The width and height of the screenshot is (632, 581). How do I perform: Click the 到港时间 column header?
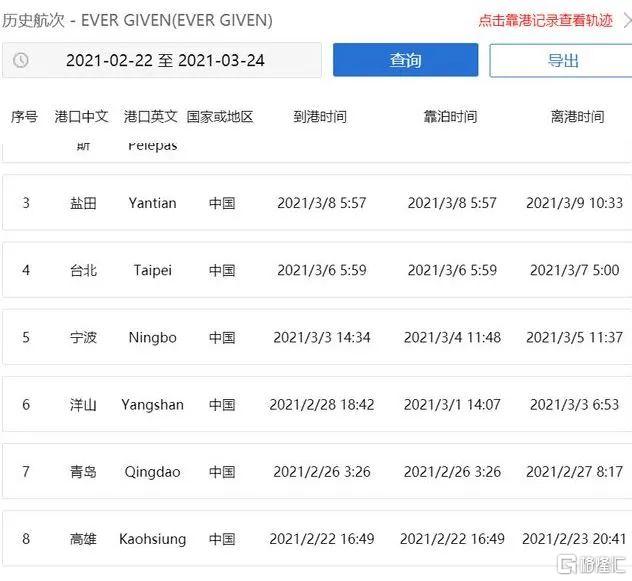[320, 117]
